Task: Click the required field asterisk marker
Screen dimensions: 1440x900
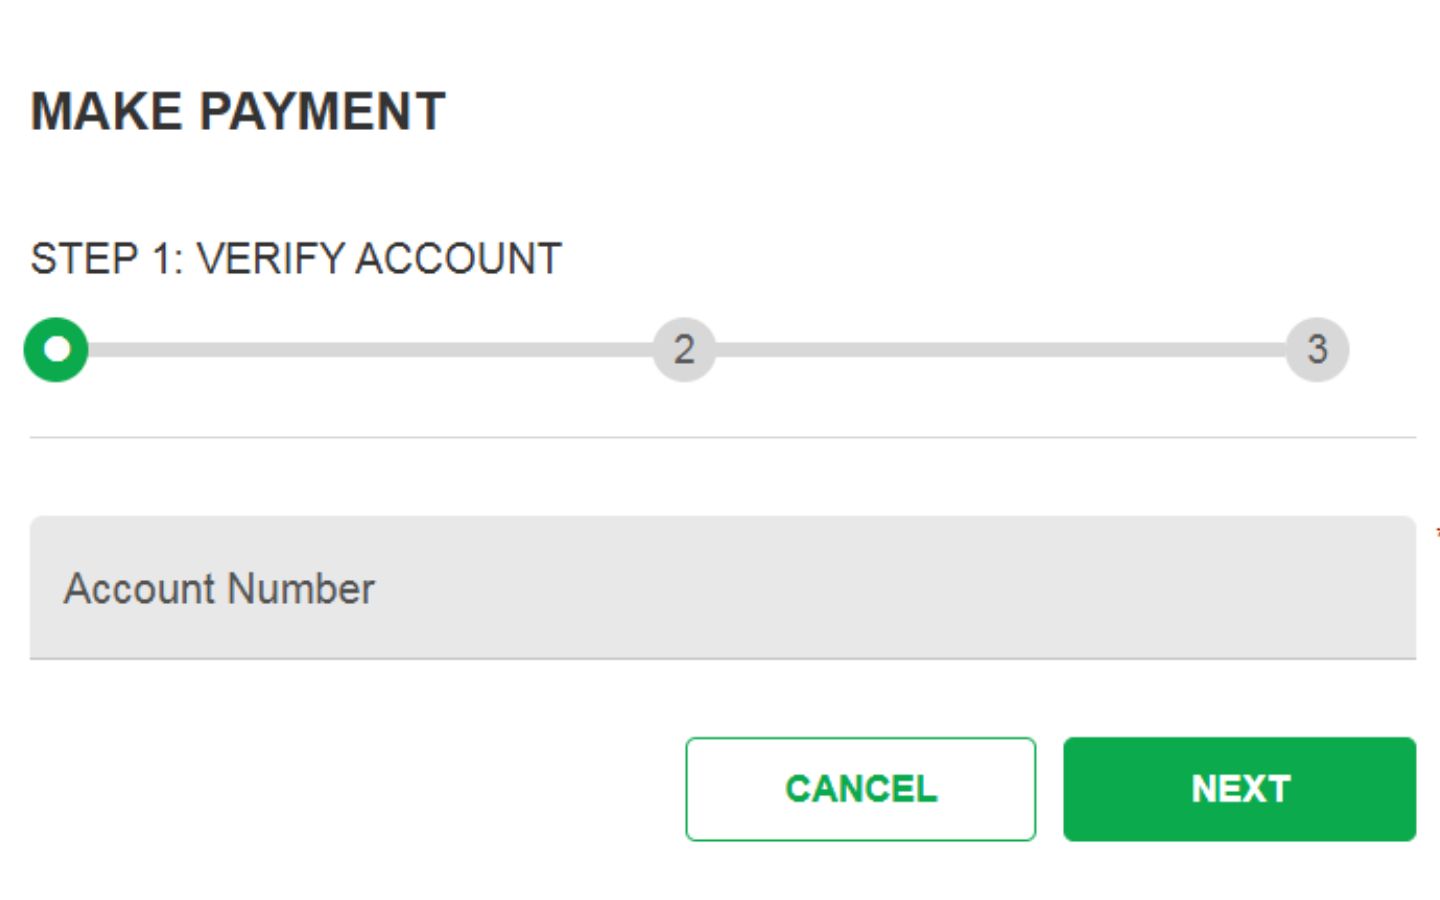Action: click(1436, 533)
